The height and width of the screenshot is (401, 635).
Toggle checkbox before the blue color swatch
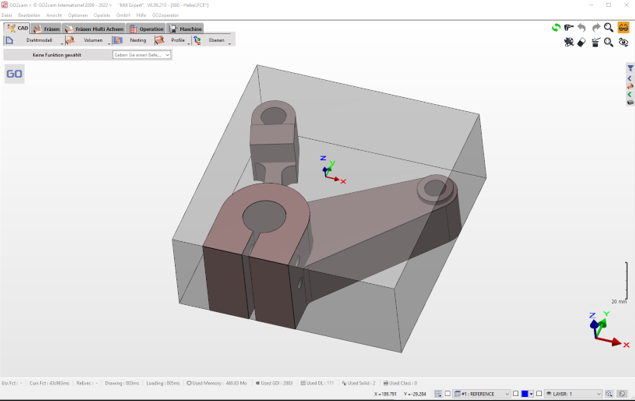pos(516,394)
